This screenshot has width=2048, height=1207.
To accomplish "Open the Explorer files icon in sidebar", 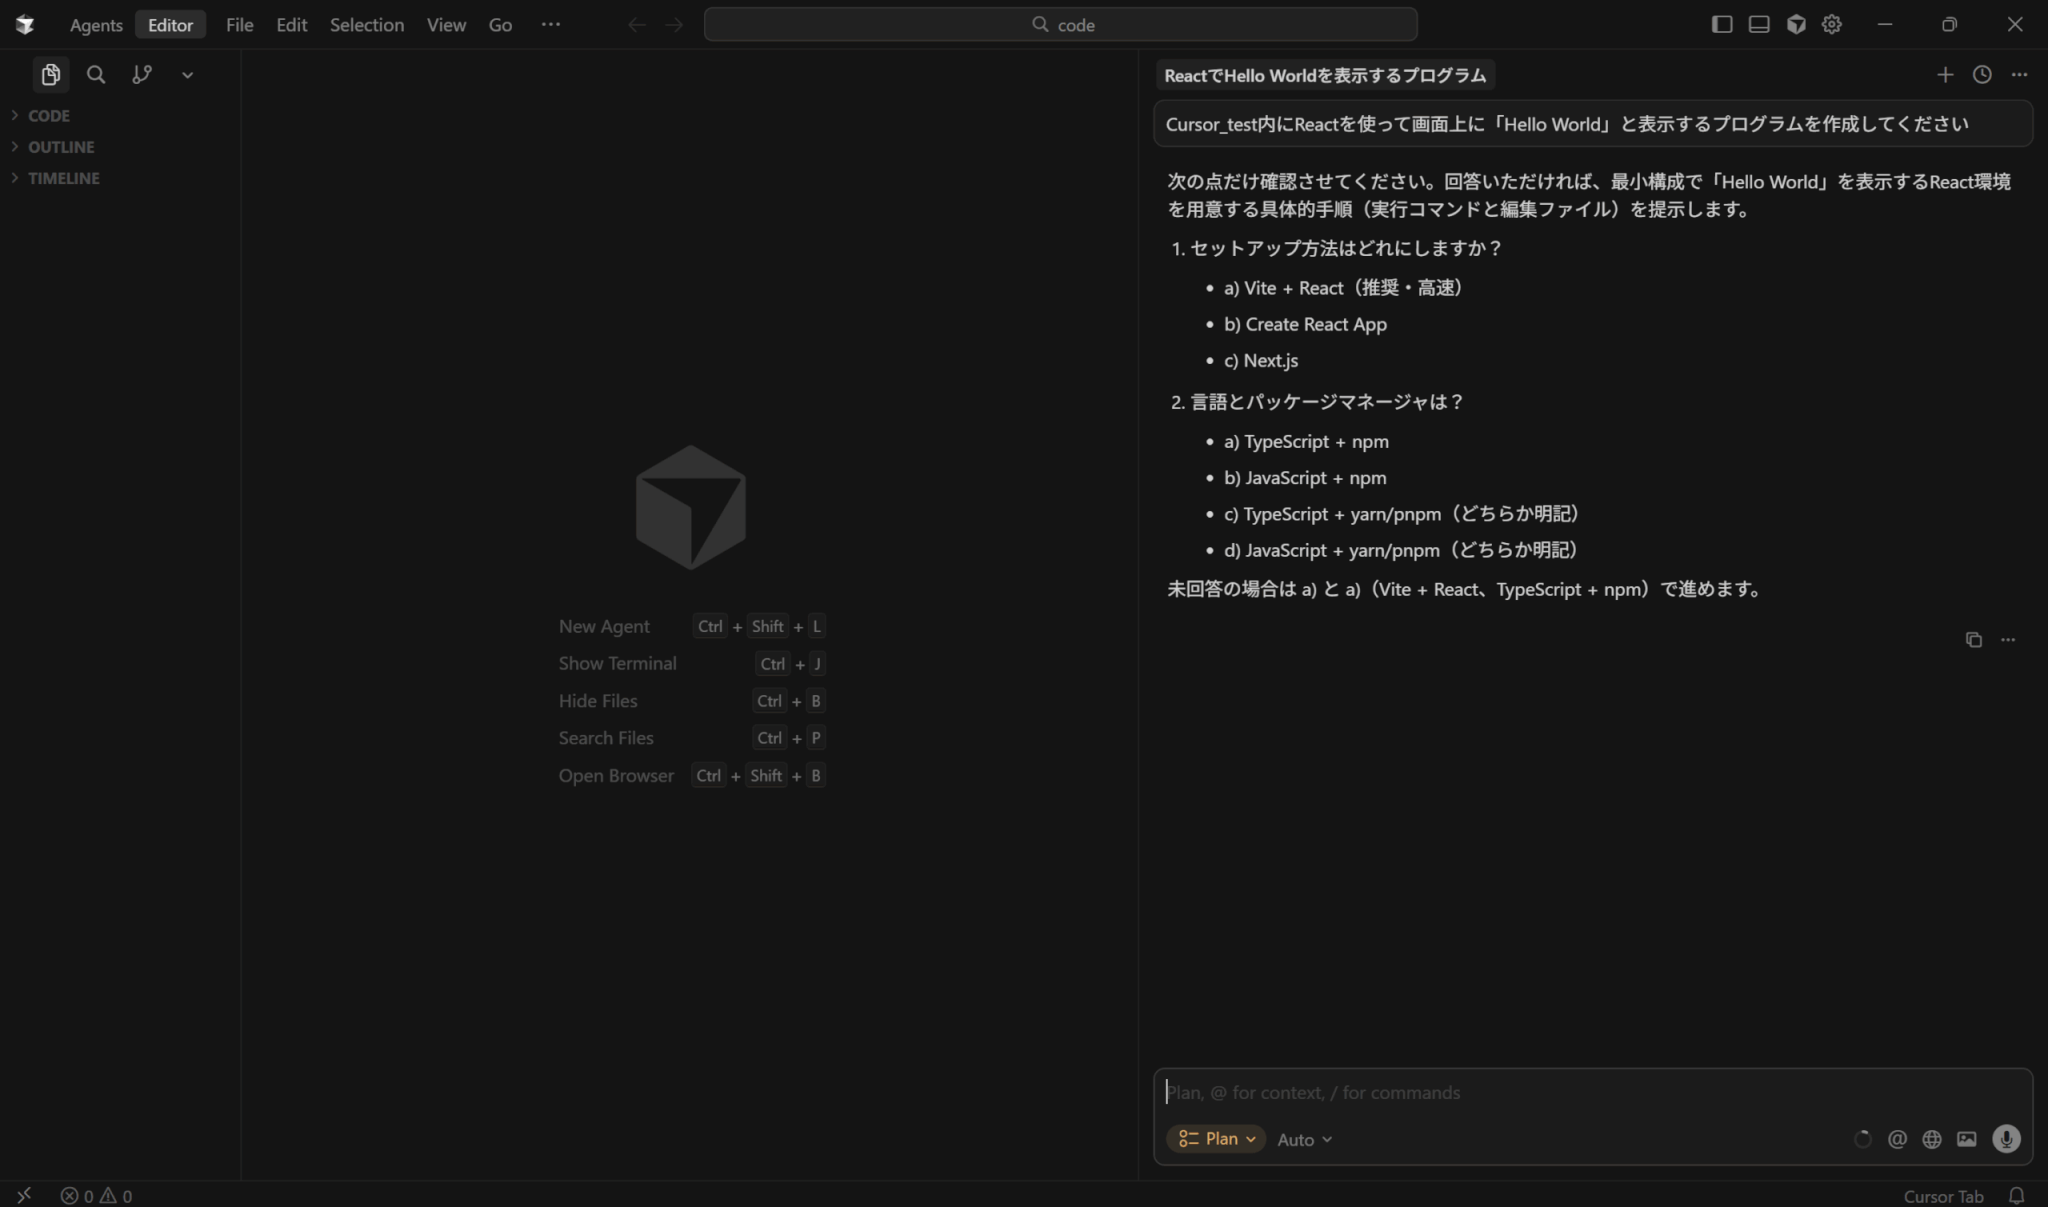I will tap(50, 75).
